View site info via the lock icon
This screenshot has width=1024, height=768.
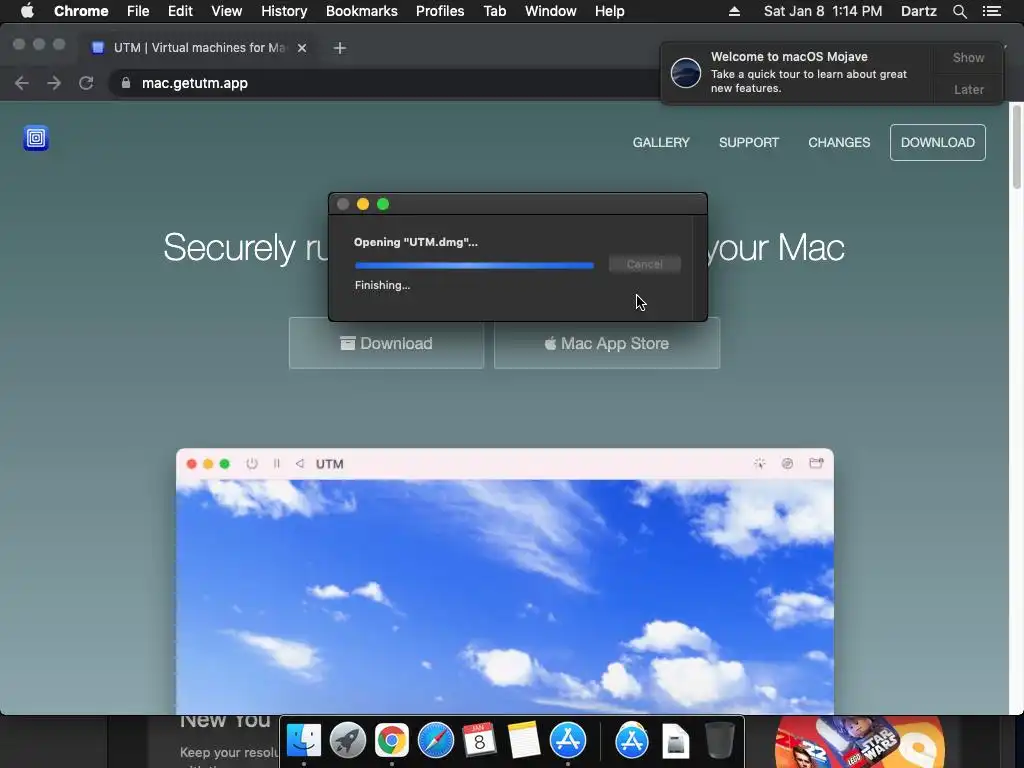click(x=126, y=83)
